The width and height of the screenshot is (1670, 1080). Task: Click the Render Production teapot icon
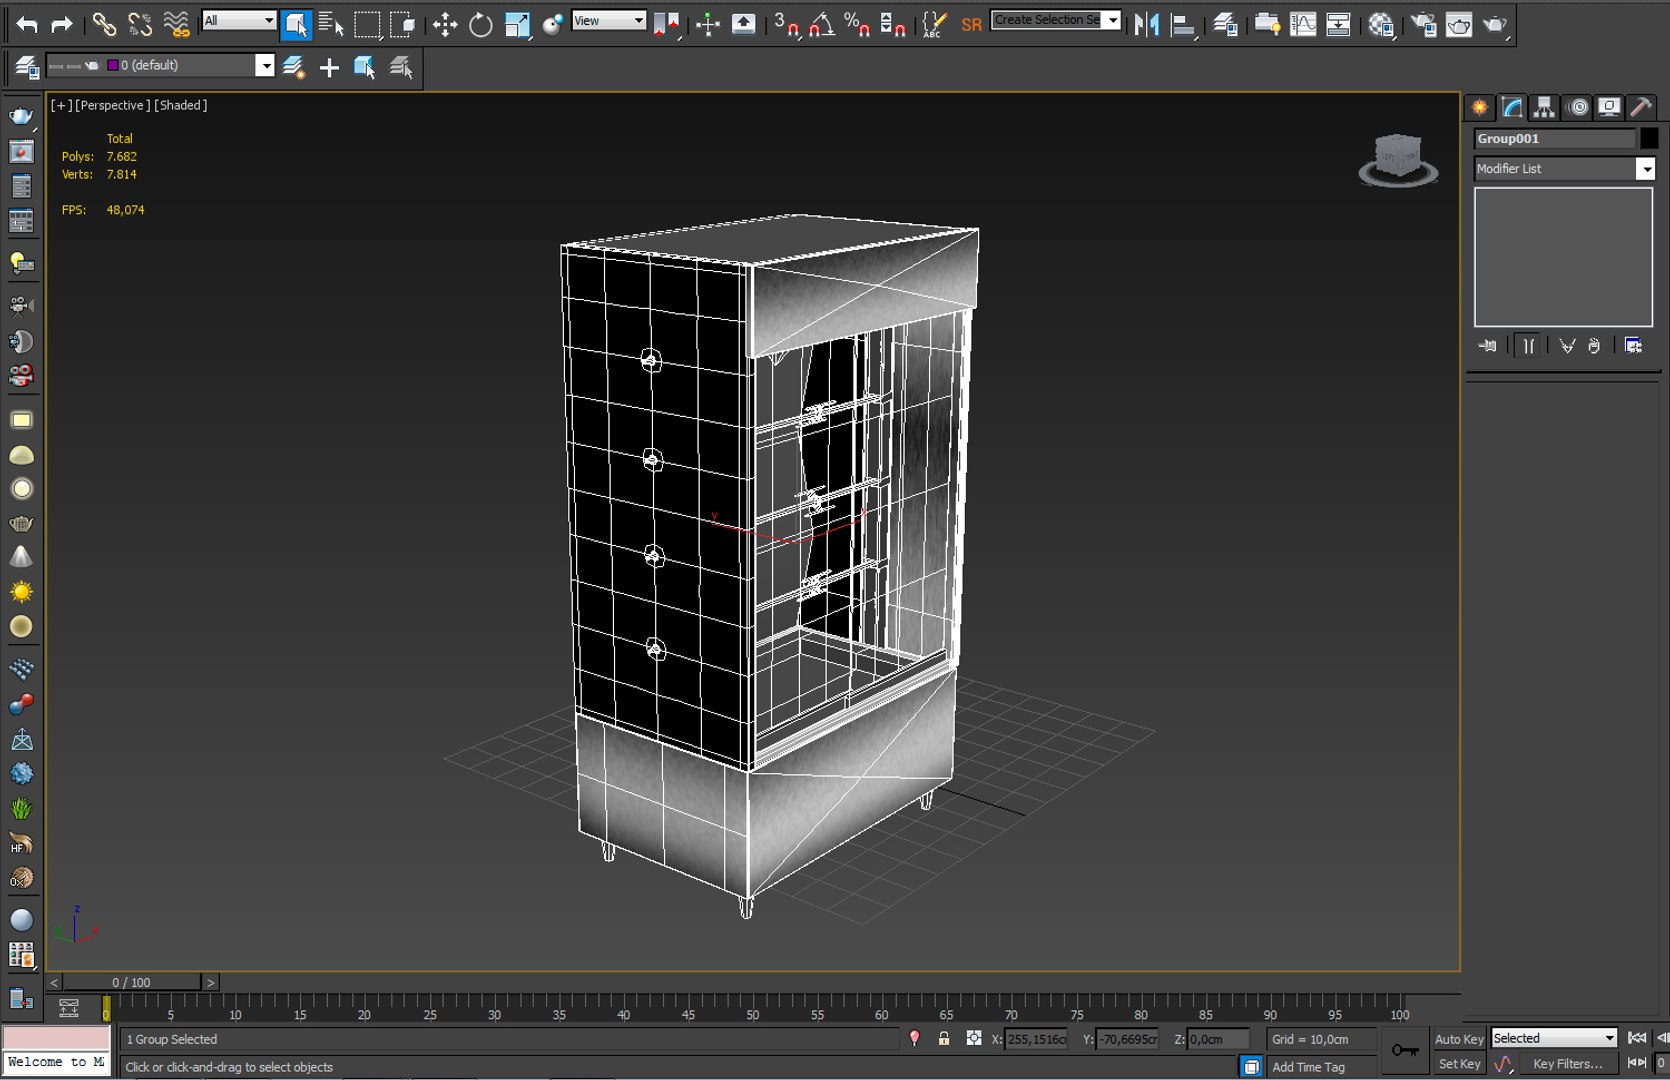[1495, 24]
